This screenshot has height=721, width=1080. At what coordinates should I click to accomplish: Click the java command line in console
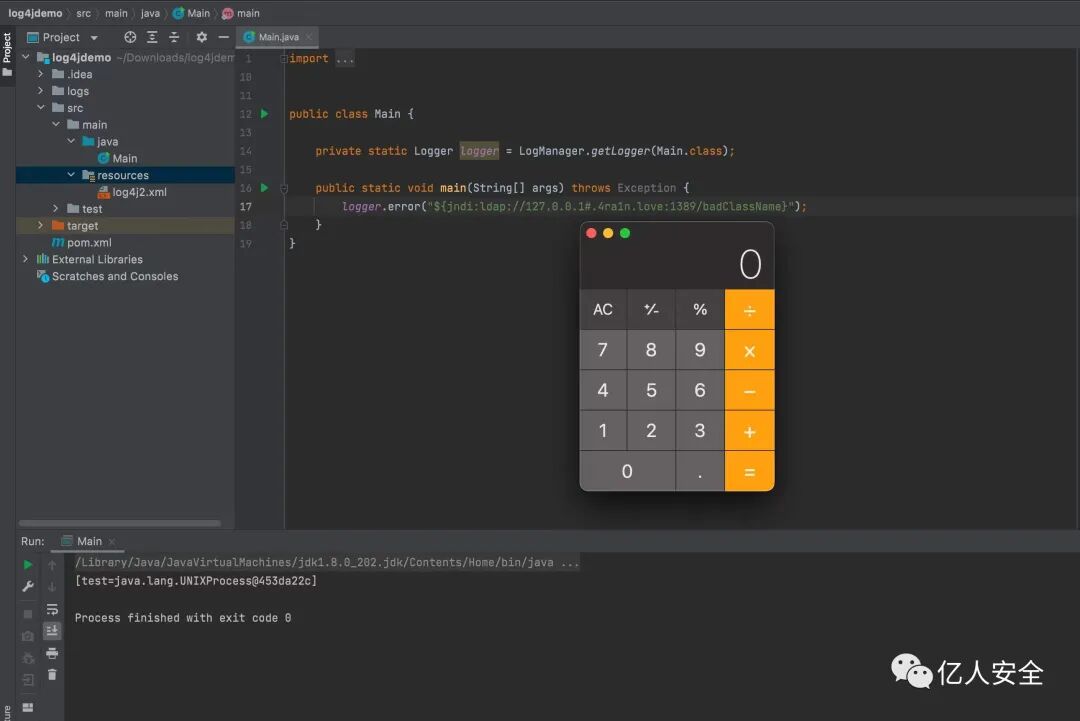coord(327,563)
